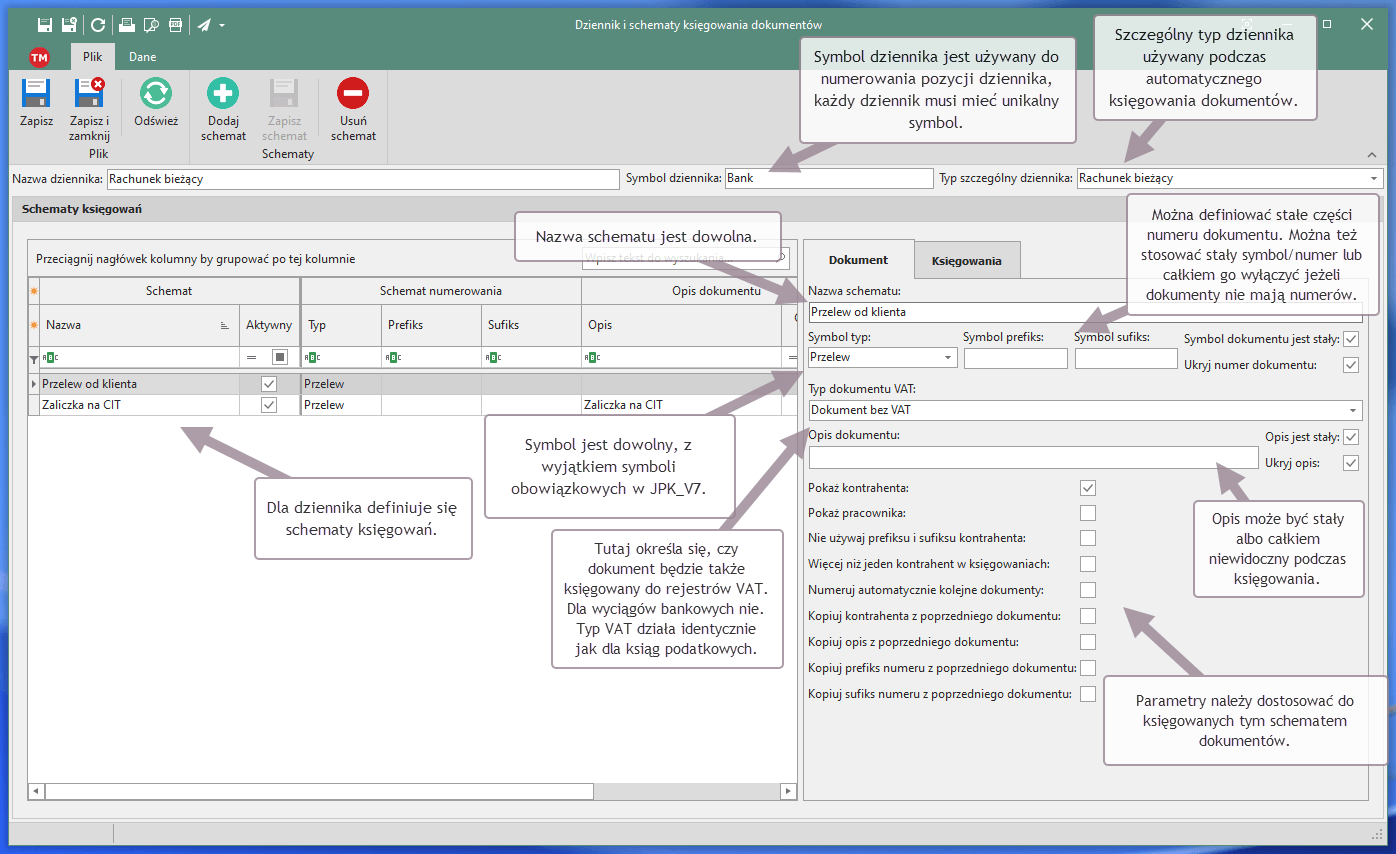The width and height of the screenshot is (1396, 854).
Task: Open the Dane ribbon tab
Action: coord(142,57)
